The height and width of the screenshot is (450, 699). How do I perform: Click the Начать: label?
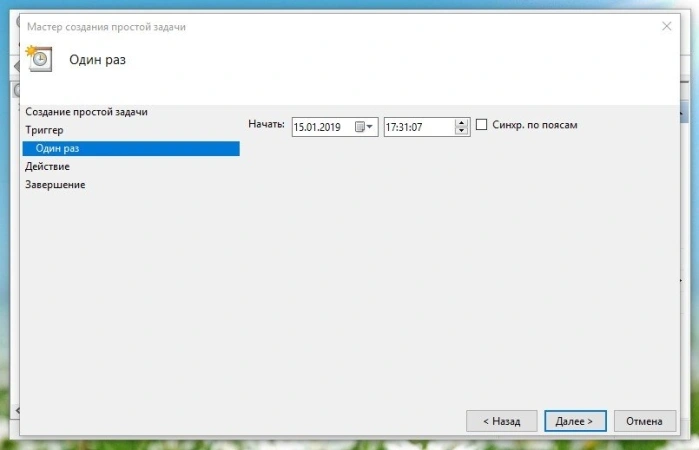click(x=266, y=124)
